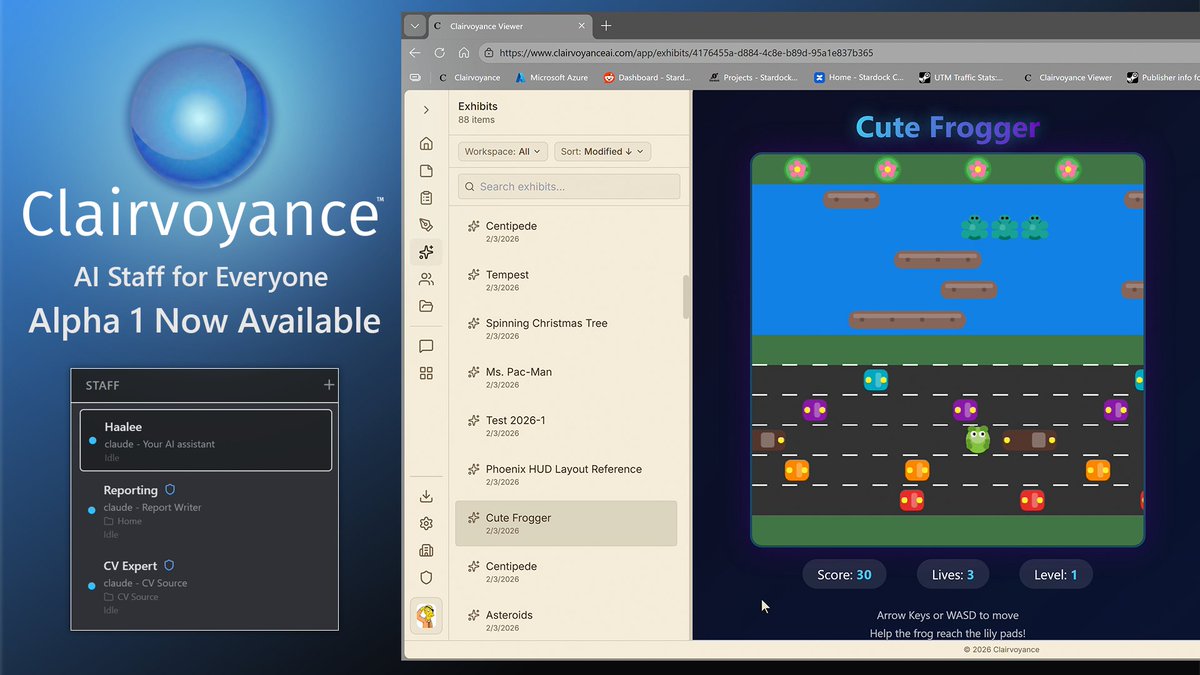
Task: Open the Spinning Christmas Tree exhibit
Action: click(x=566, y=329)
